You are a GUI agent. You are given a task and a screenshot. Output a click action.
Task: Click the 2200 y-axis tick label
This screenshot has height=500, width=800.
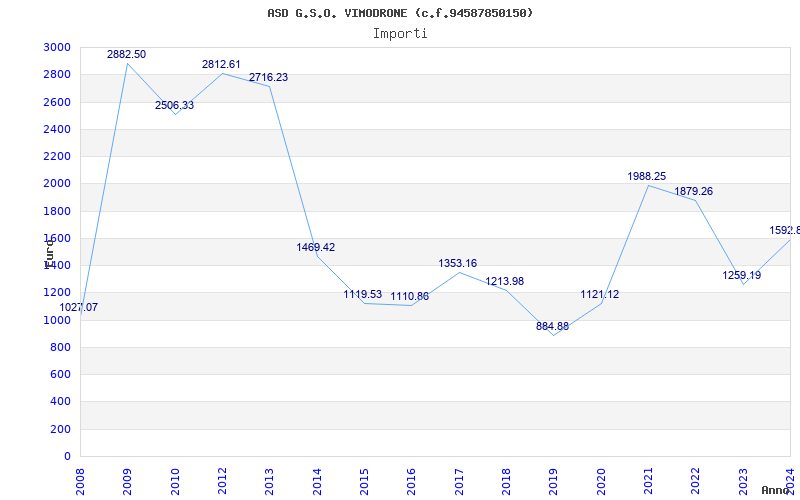pyautogui.click(x=57, y=156)
